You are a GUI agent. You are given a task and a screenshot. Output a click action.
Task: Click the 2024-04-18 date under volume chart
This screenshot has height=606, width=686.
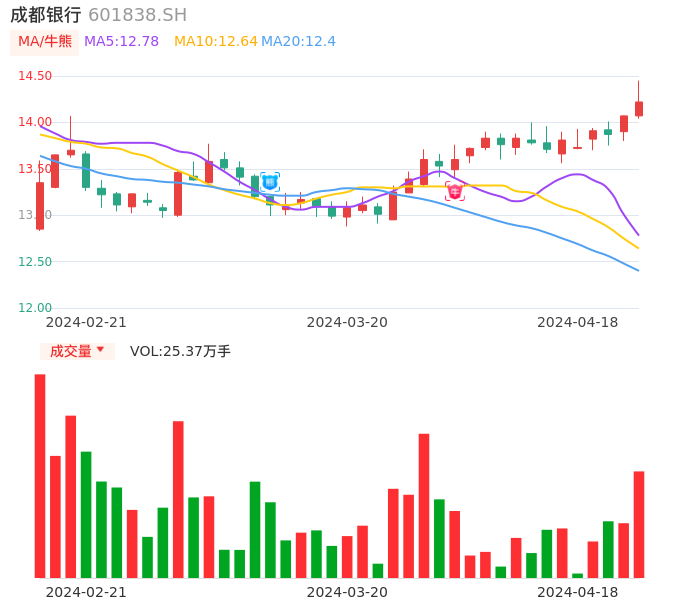coord(578,592)
